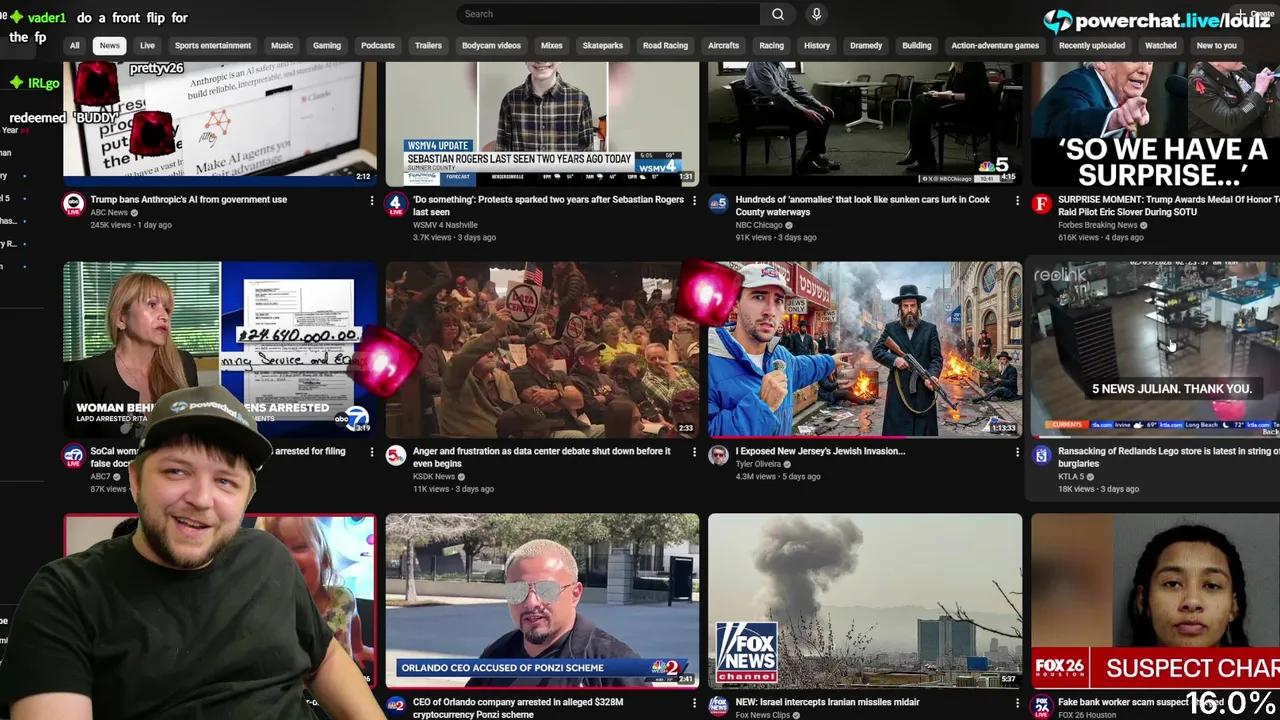Open Trump bans Anthropic's AI video title
This screenshot has width=1280, height=720.
point(188,200)
